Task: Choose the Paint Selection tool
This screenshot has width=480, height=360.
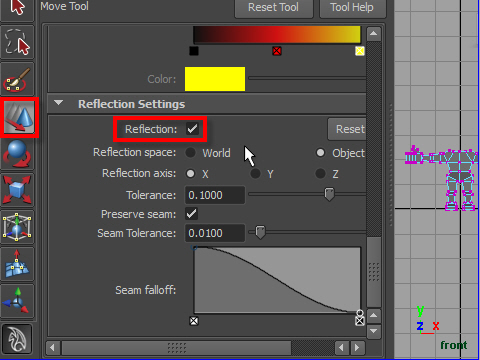Action: coord(17,79)
